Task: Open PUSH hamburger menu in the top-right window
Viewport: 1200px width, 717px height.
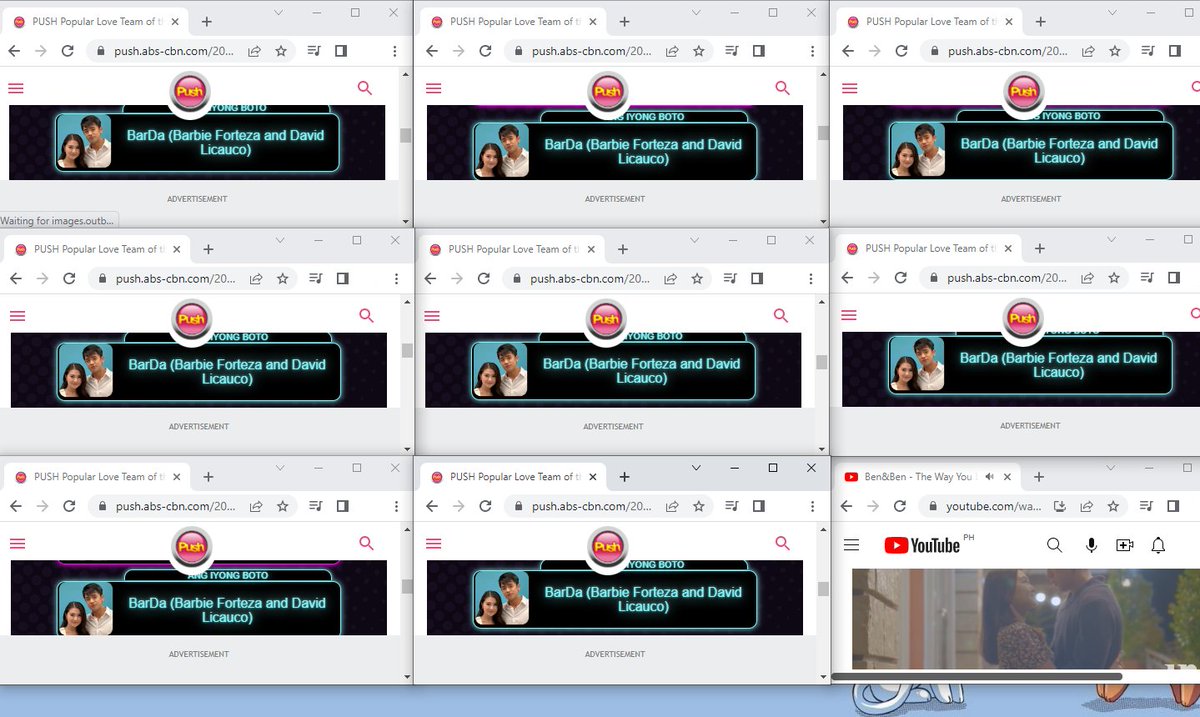Action: [850, 88]
